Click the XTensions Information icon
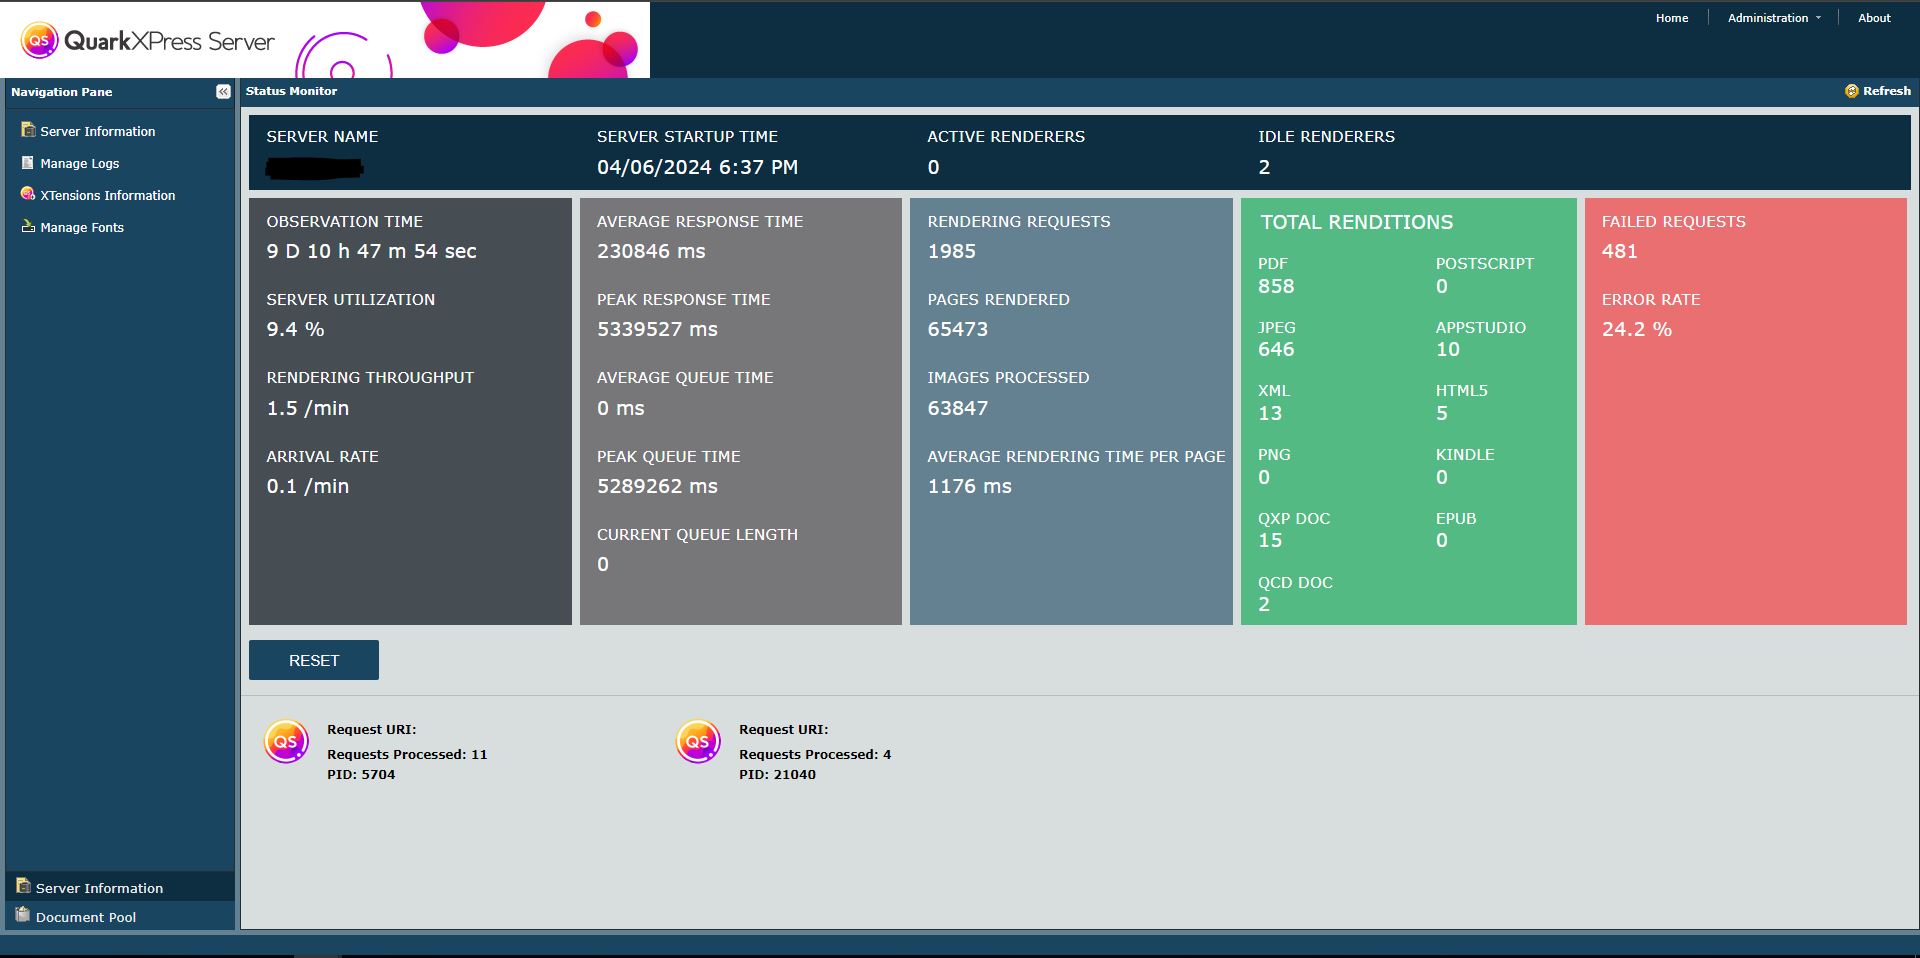Screen dimensions: 1920x958 28,194
